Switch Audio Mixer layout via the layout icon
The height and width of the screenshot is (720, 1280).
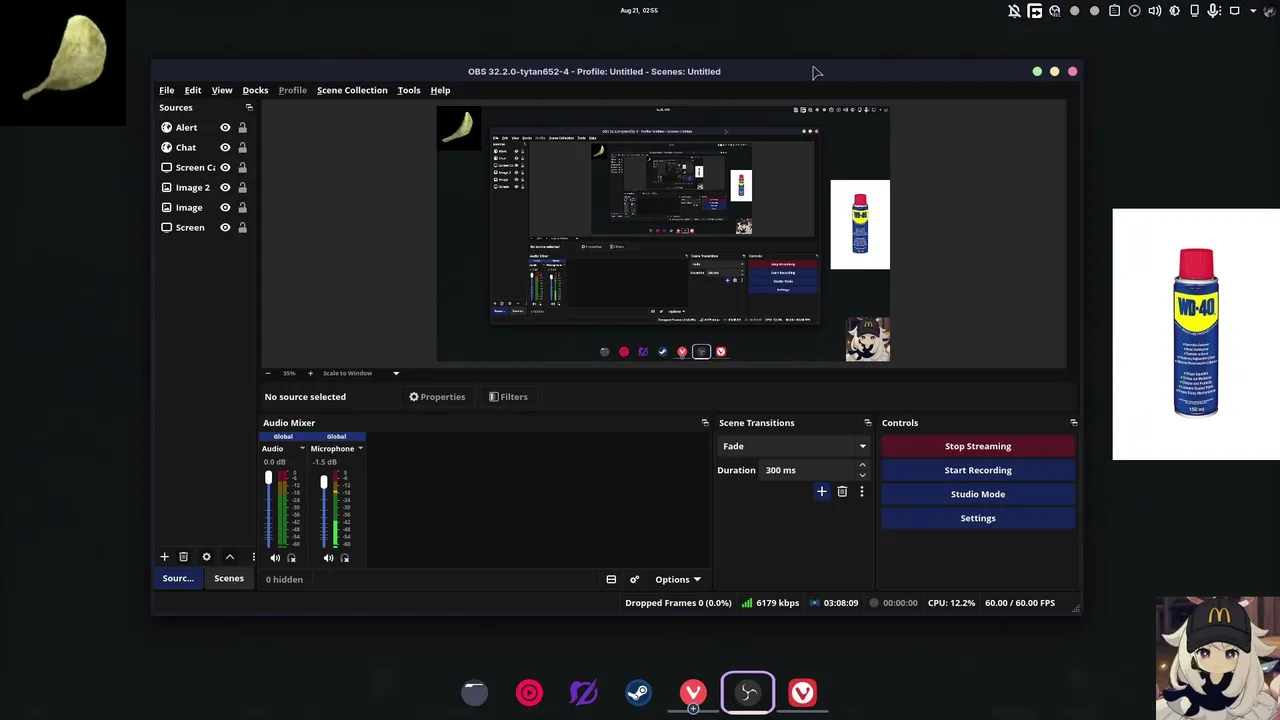point(611,579)
